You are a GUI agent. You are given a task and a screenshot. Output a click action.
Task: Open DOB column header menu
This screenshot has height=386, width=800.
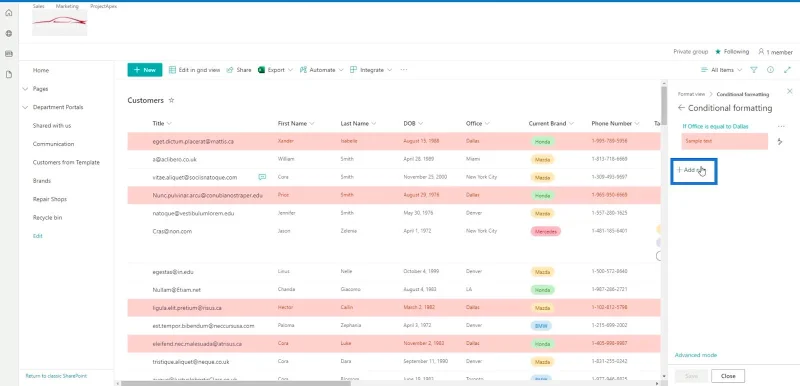[x=413, y=123]
